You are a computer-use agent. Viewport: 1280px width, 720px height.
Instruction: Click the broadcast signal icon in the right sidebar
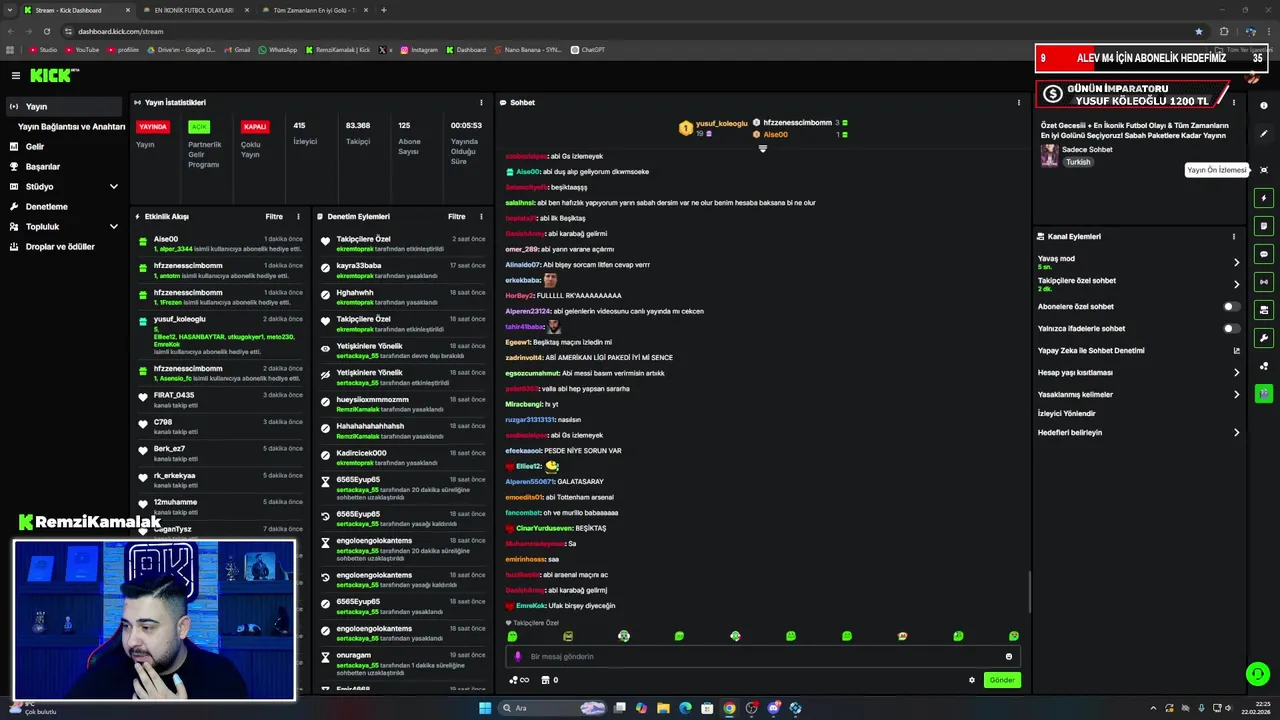tap(1264, 282)
